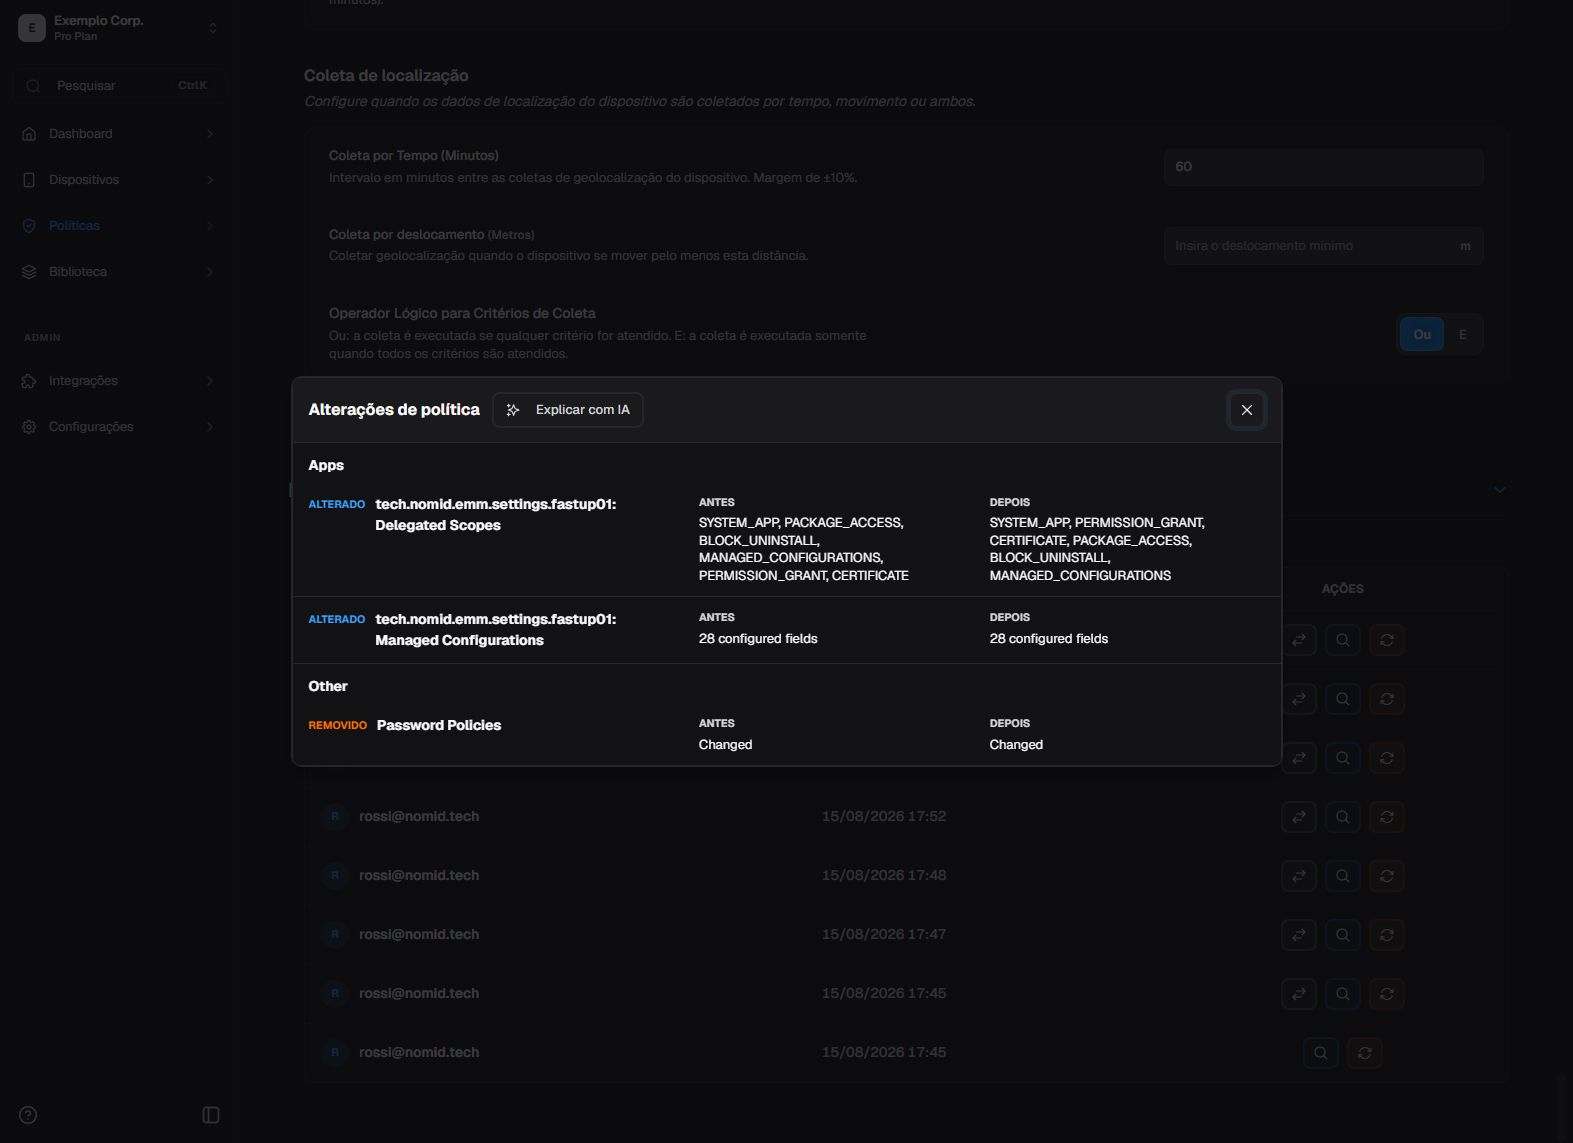
Task: Collapse the sidebar with the panel icon
Action: click(x=211, y=1115)
